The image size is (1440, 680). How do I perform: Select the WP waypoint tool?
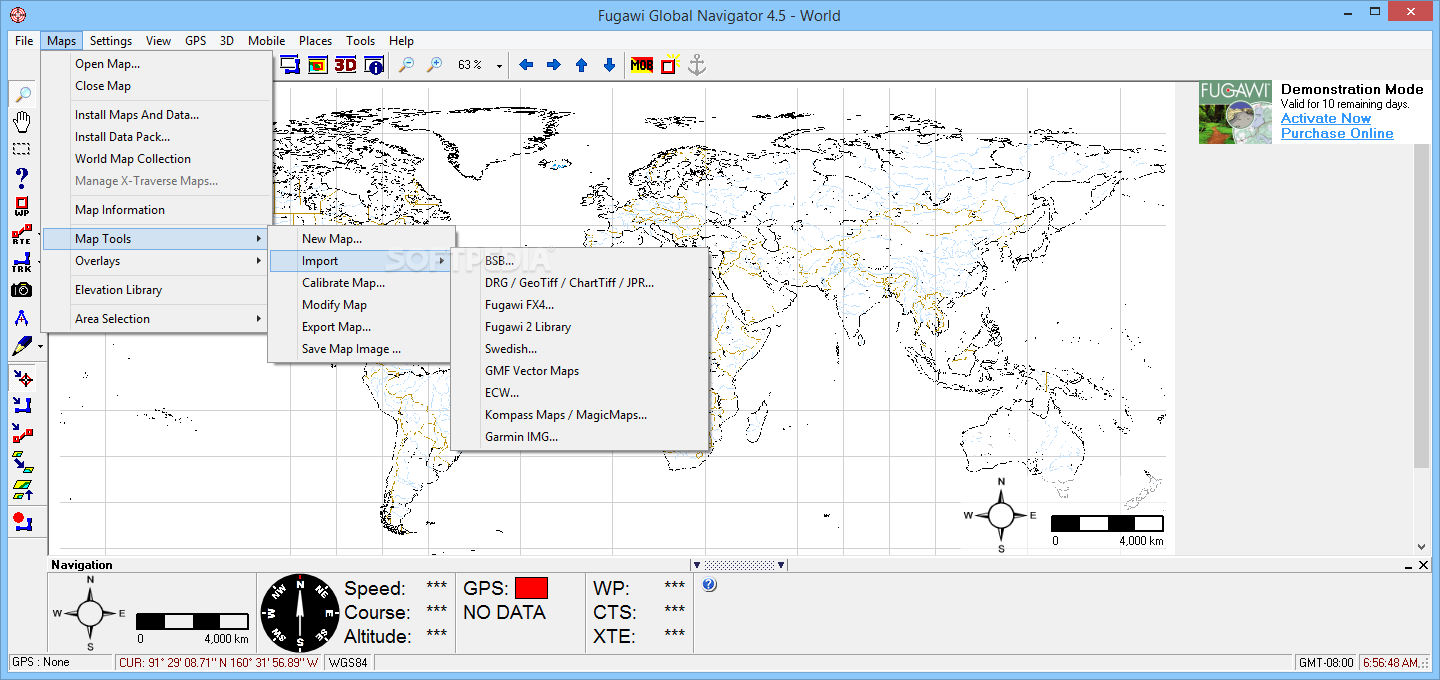[22, 207]
